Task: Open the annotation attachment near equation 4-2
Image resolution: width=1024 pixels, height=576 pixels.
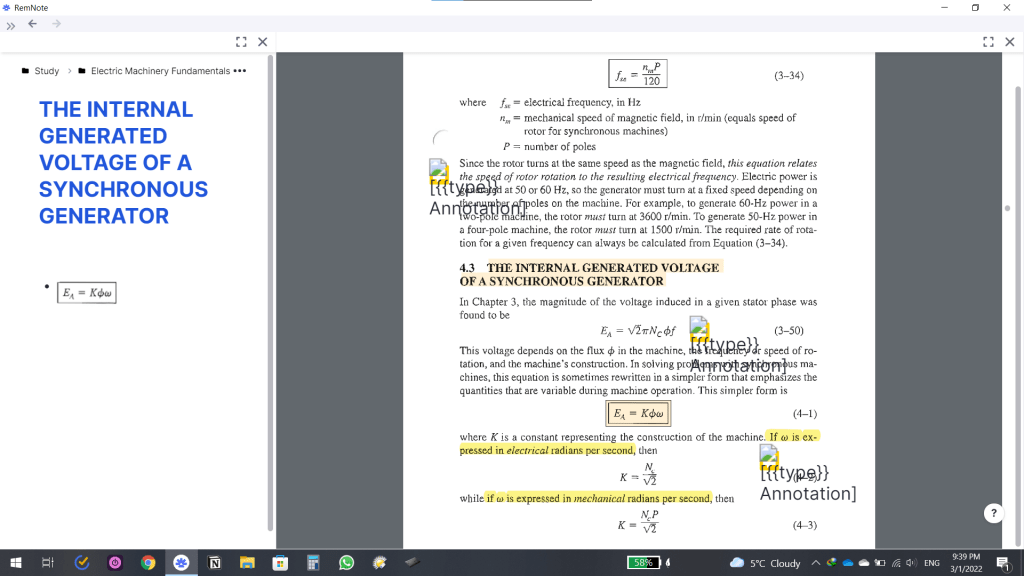Action: pyautogui.click(x=769, y=456)
